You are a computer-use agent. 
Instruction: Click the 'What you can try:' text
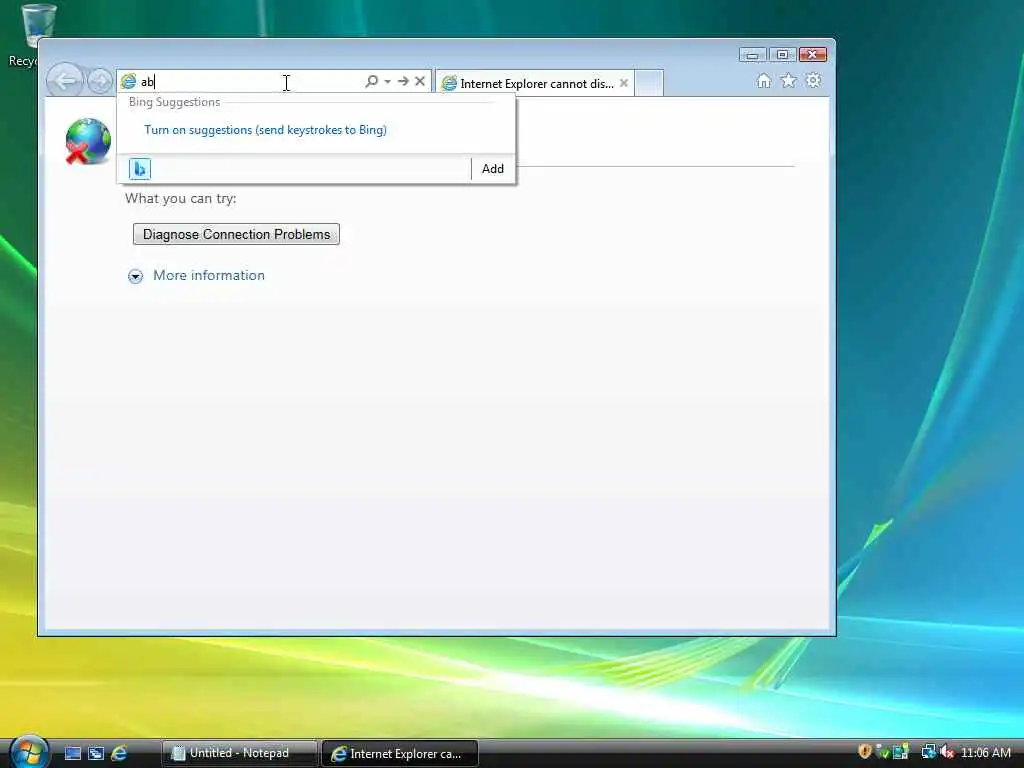[181, 199]
